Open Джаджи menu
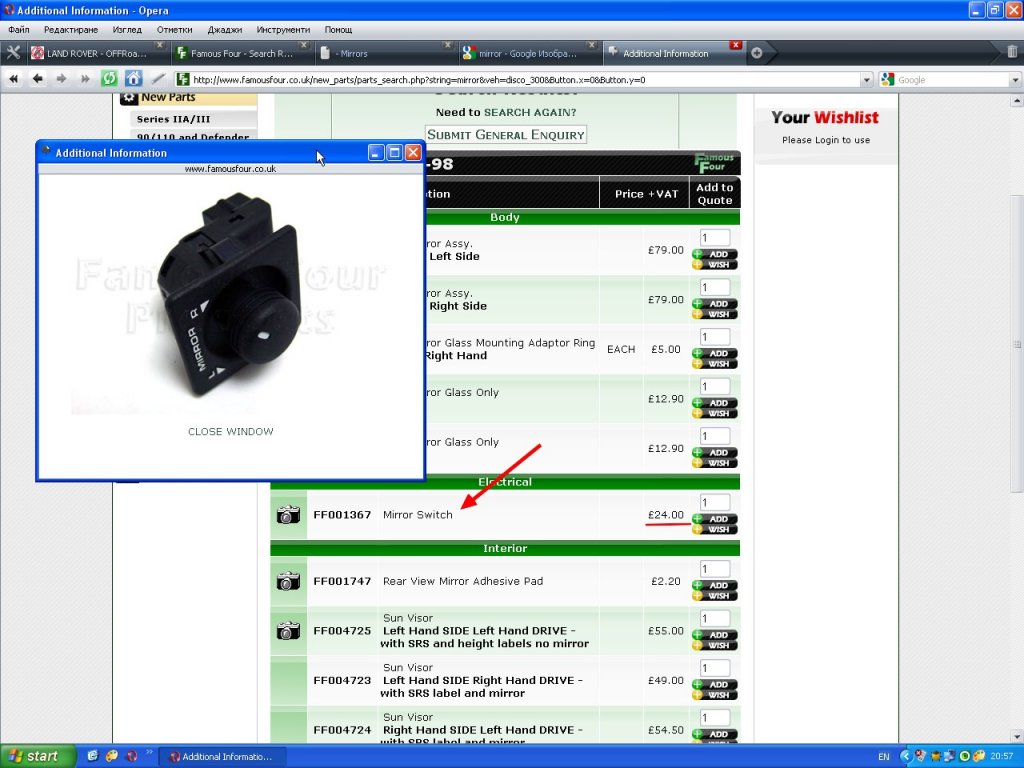The image size is (1024, 768). pos(225,29)
